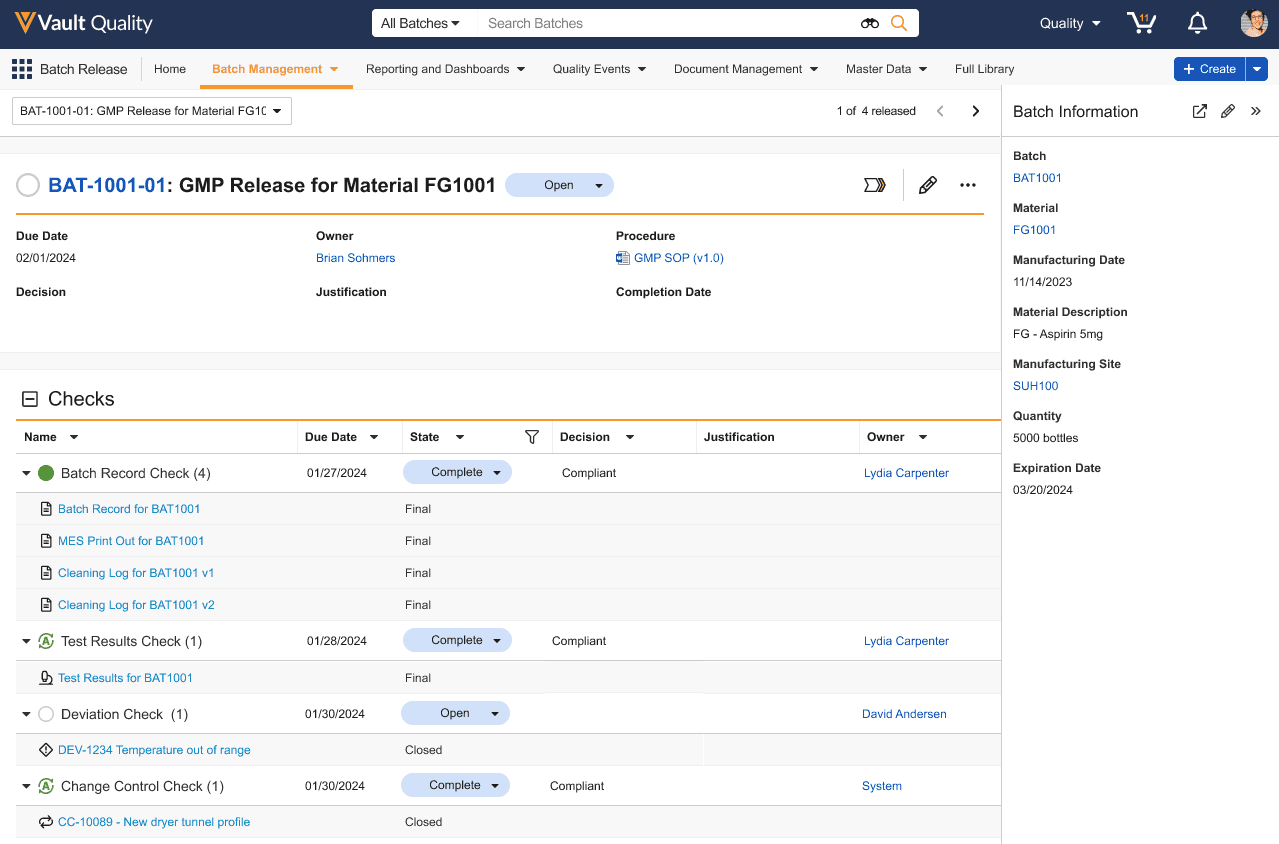1279x844 pixels.
Task: Open the All Batches search scope dropdown
Action: pos(420,23)
